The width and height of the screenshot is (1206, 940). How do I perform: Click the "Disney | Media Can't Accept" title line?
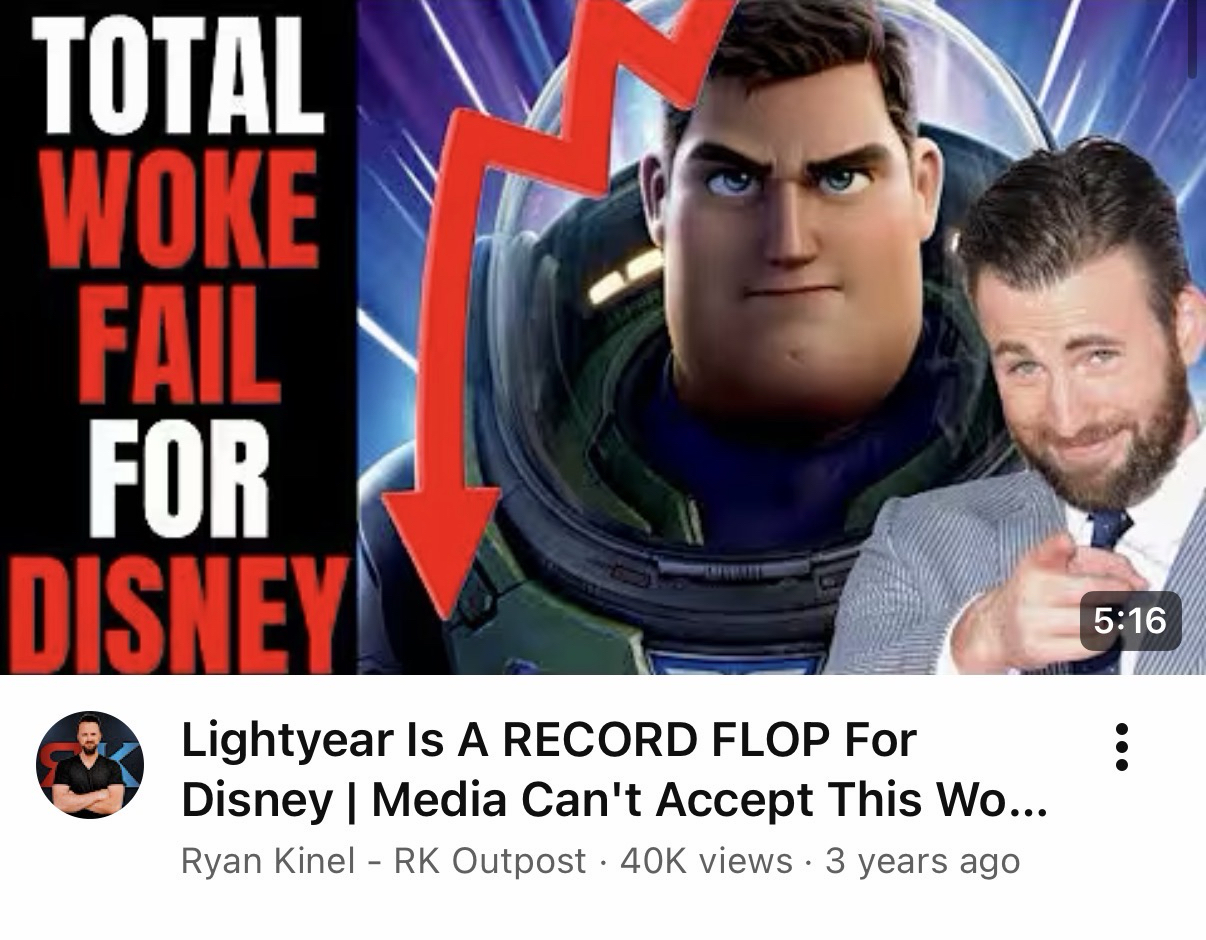(x=614, y=800)
